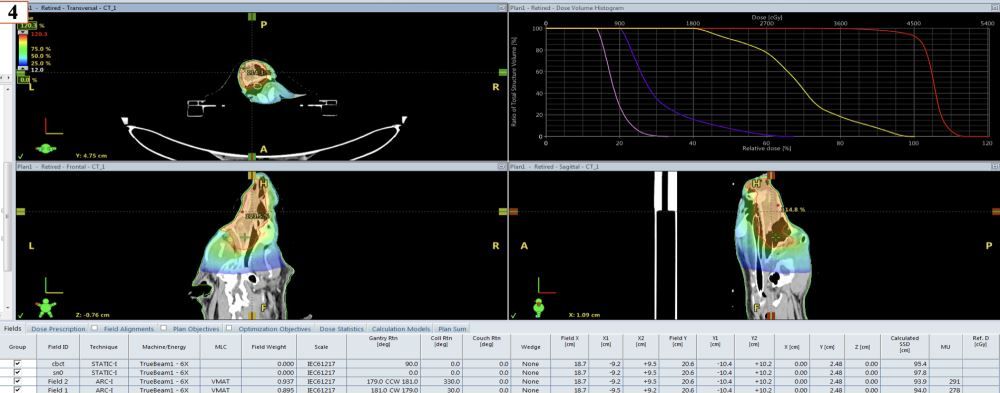Image resolution: width=1000 pixels, height=393 pixels.
Task: Click the green checkmark in Transversal view corner
Action: 21,155
